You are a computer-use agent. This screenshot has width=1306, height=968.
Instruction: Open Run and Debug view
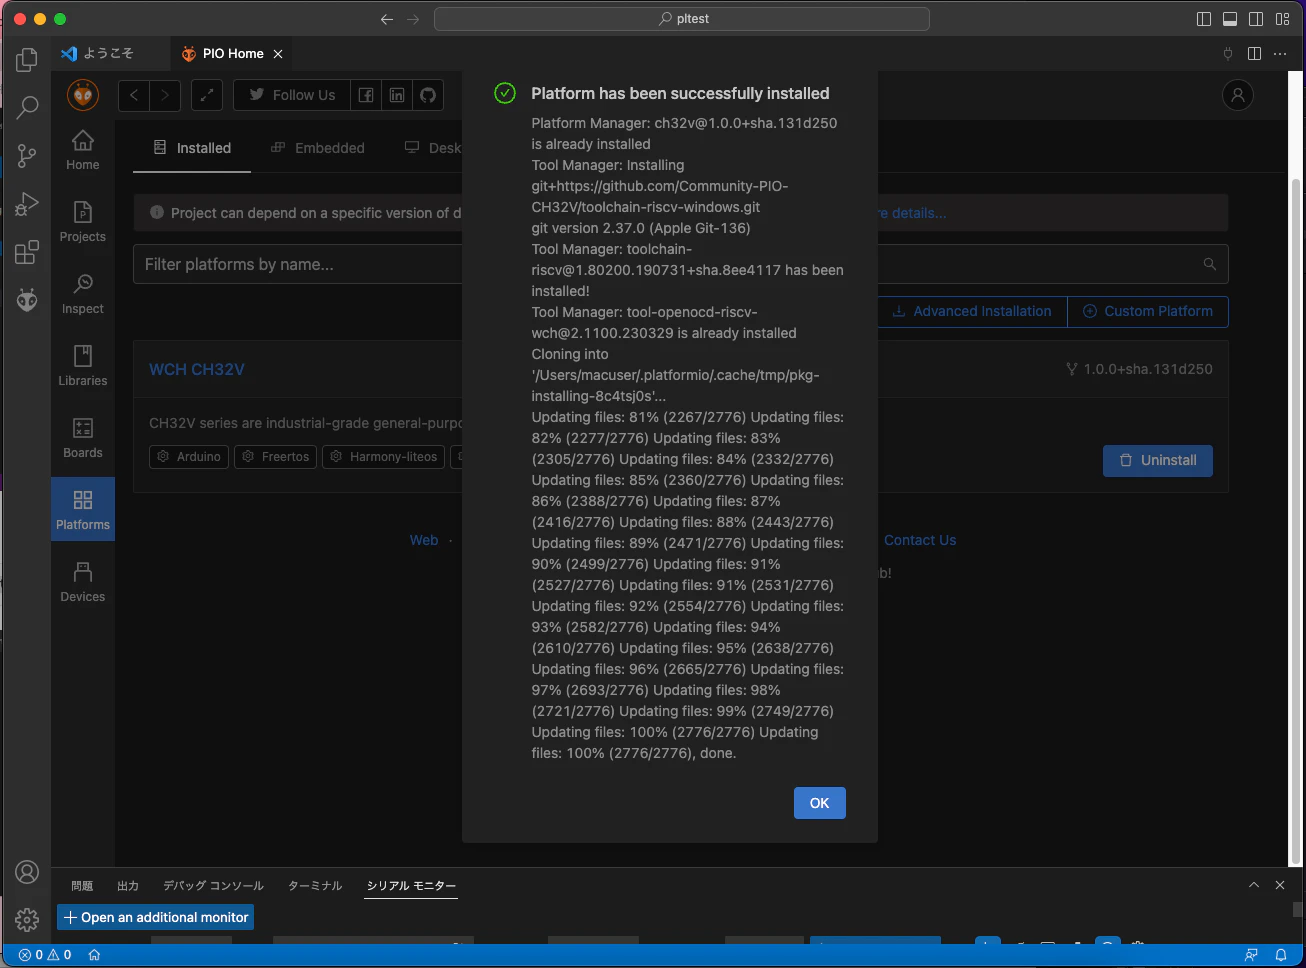tap(27, 203)
